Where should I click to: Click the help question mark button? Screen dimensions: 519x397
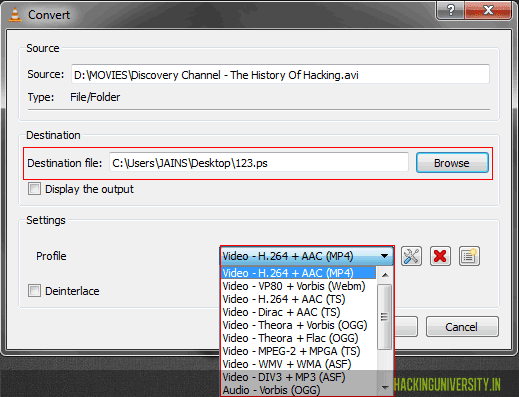click(450, 10)
